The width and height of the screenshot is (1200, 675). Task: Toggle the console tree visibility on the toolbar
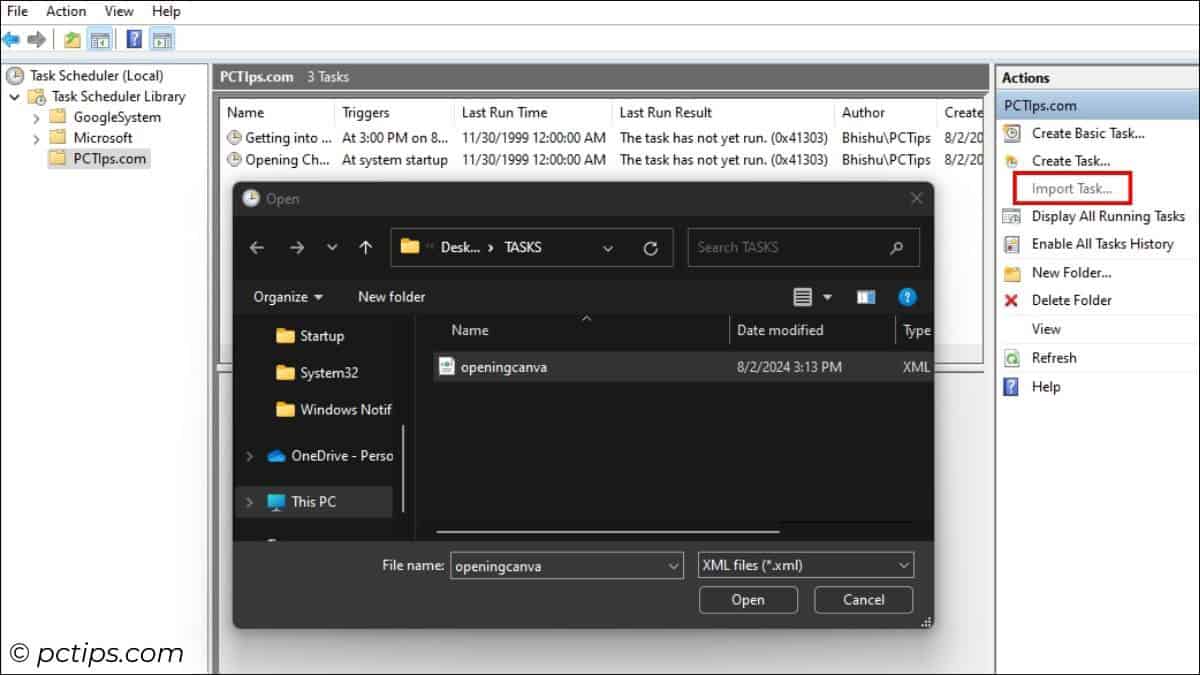[x=101, y=39]
